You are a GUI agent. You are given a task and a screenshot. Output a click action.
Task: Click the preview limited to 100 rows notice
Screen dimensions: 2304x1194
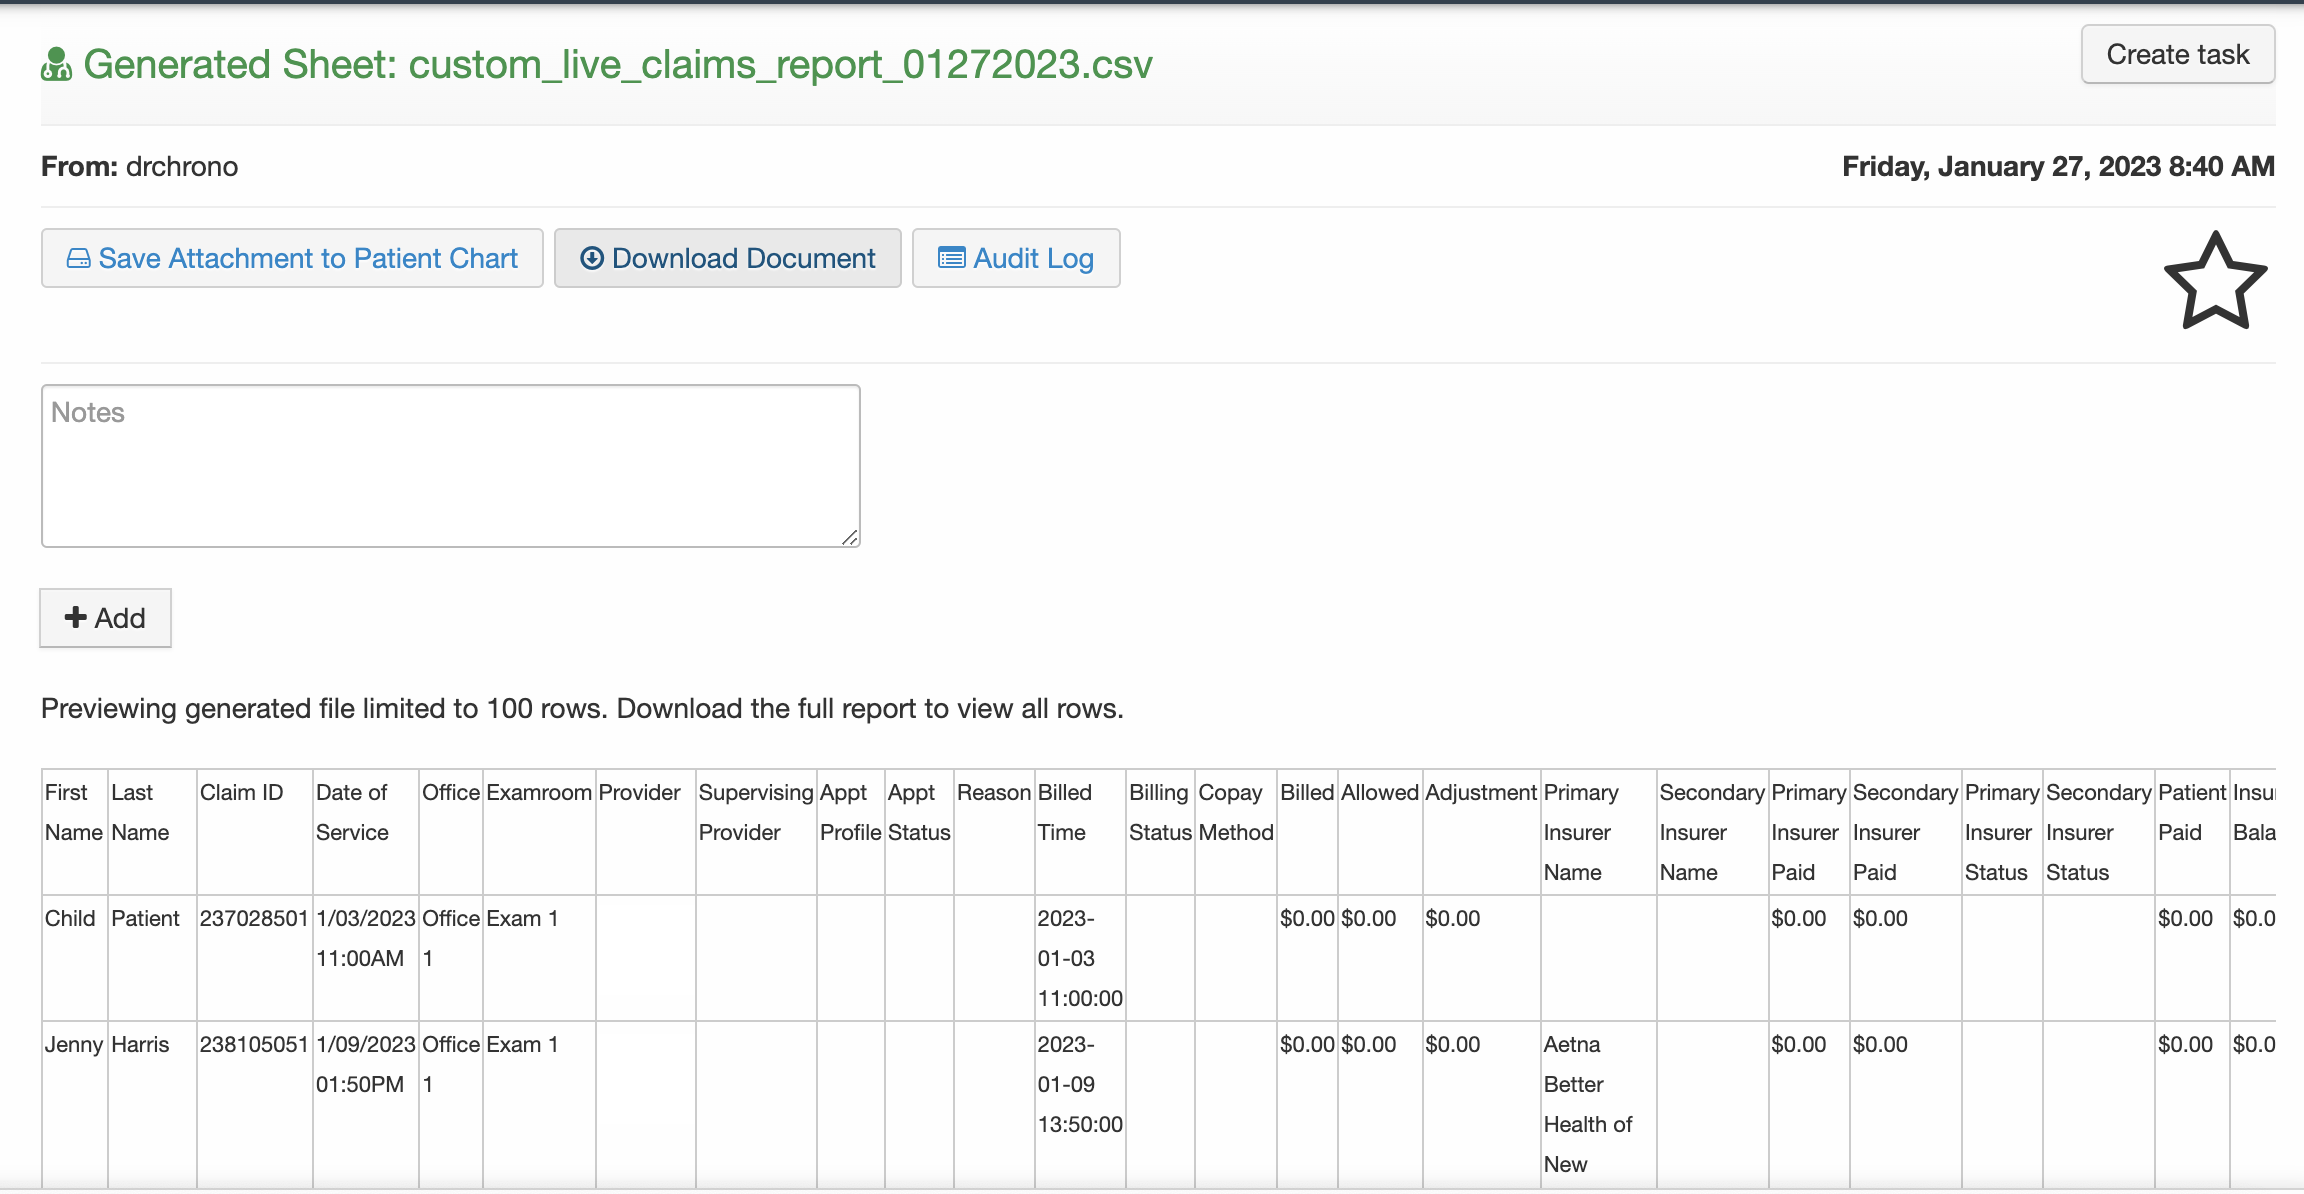(582, 708)
